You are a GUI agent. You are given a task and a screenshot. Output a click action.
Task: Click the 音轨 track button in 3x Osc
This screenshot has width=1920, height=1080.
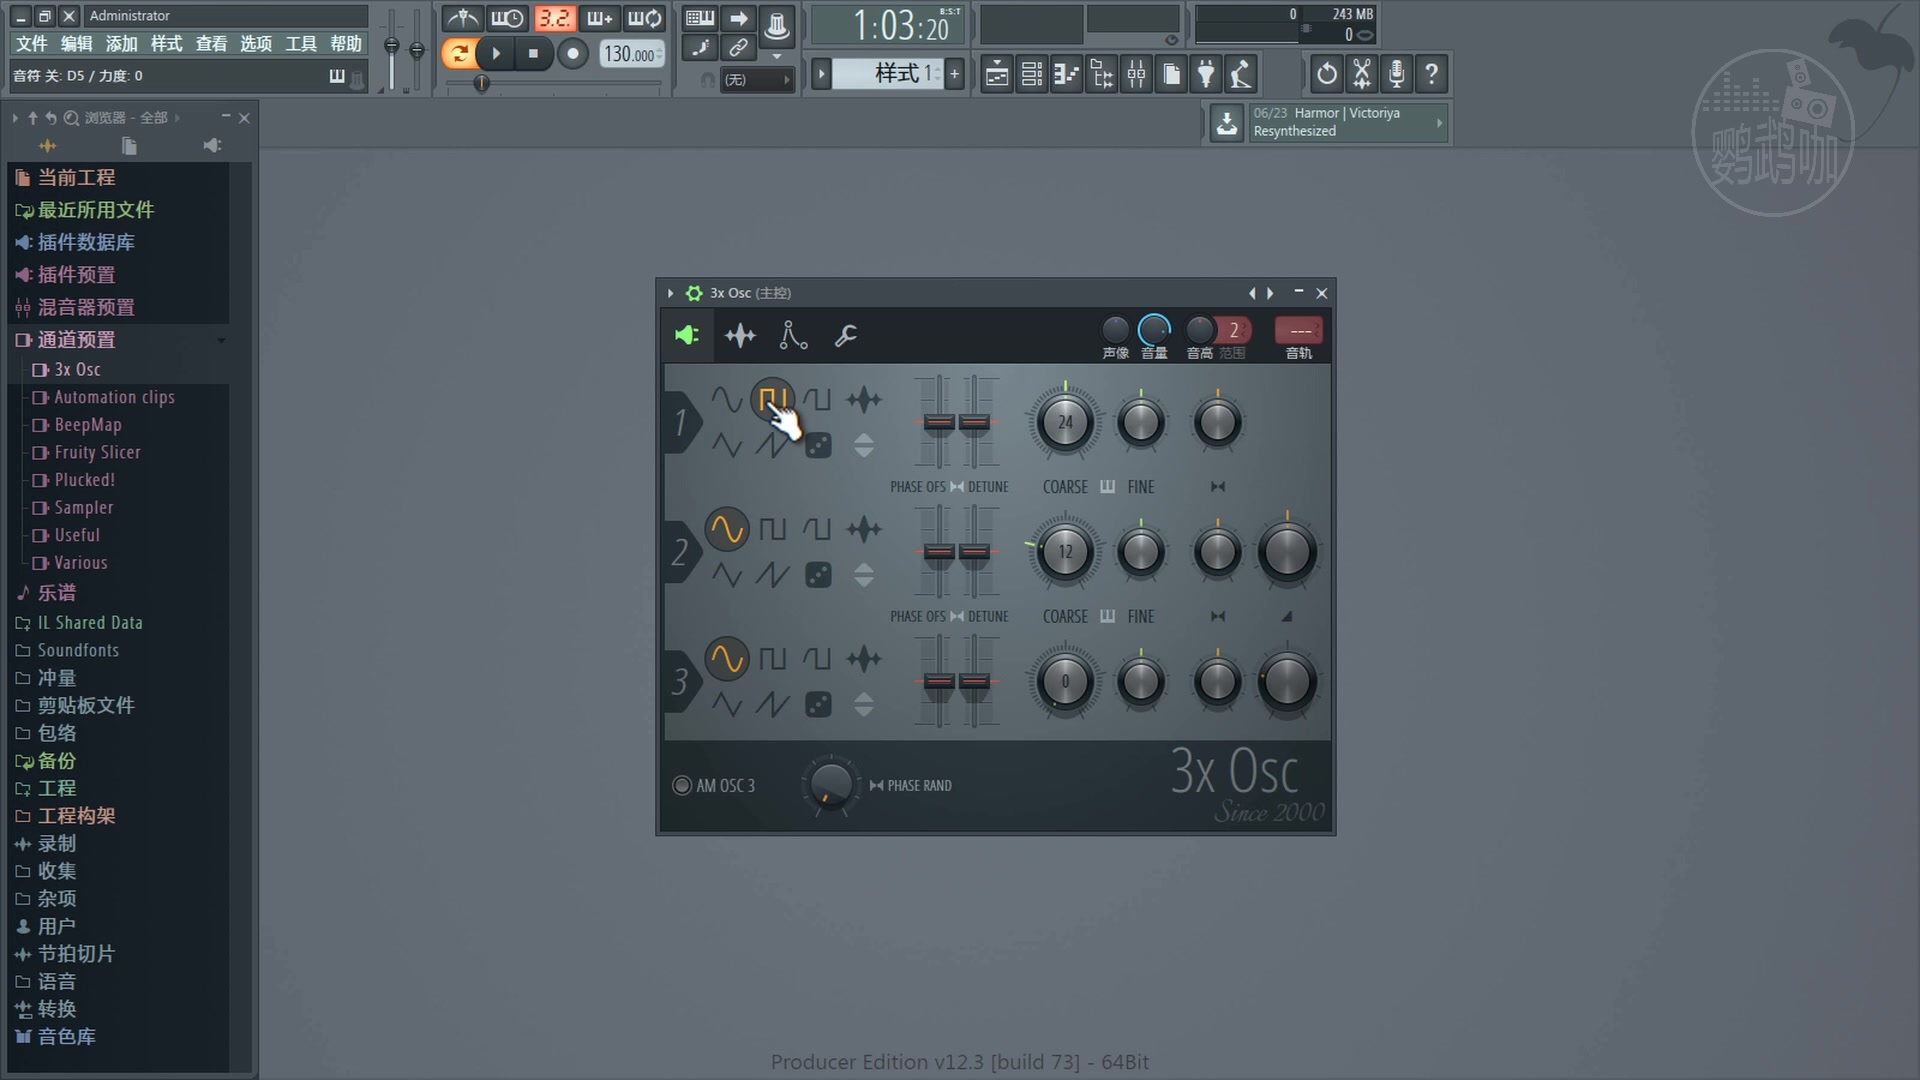coord(1298,330)
